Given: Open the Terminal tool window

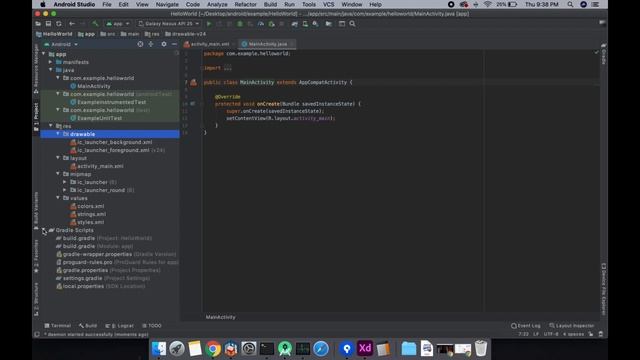Looking at the screenshot, I should pyautogui.click(x=58, y=326).
